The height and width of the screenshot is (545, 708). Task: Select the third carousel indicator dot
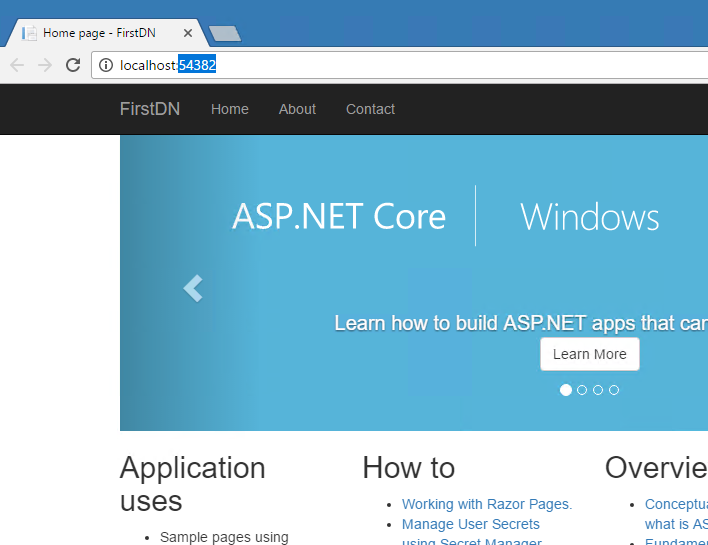[598, 390]
